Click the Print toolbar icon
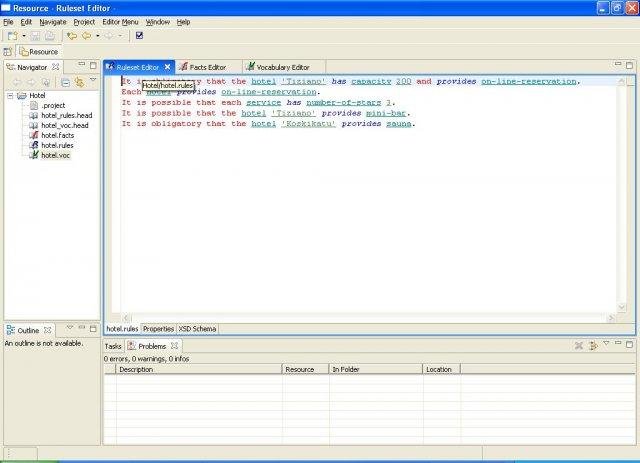 coord(50,36)
